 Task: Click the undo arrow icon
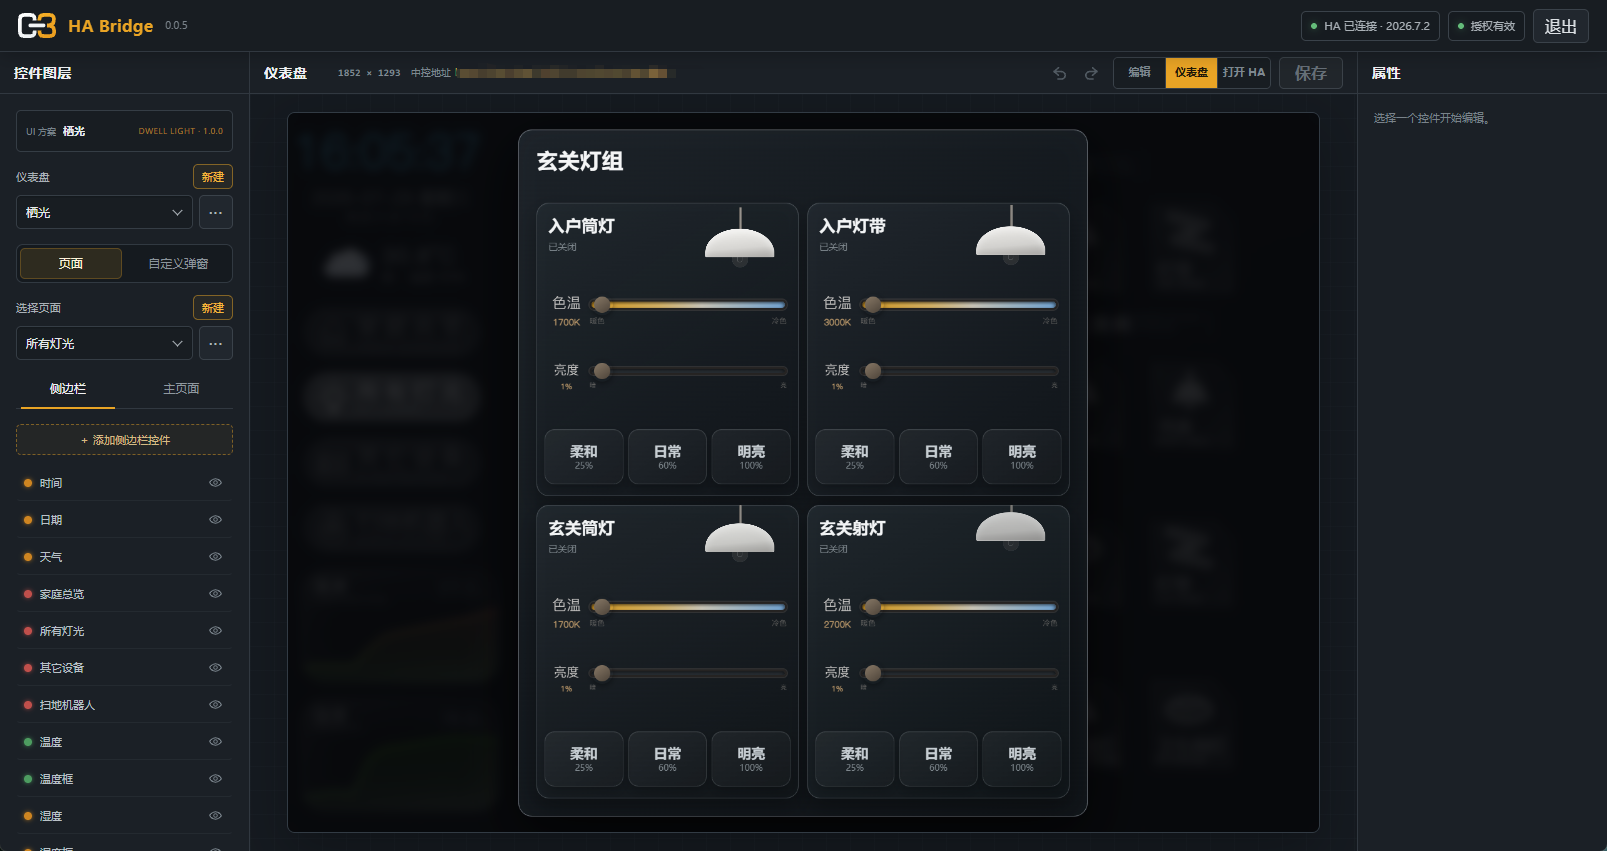pyautogui.click(x=1060, y=73)
